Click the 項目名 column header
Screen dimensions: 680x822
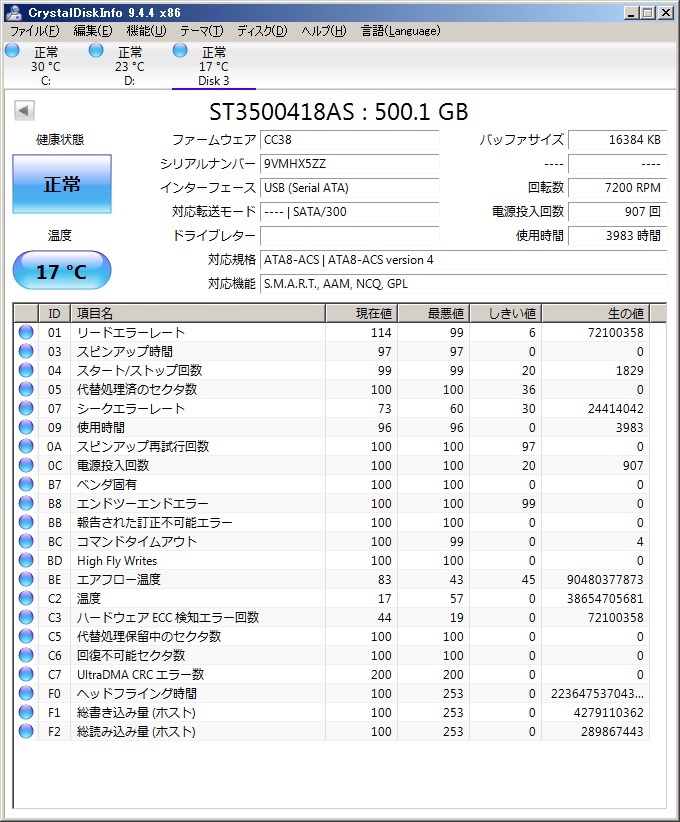point(198,313)
